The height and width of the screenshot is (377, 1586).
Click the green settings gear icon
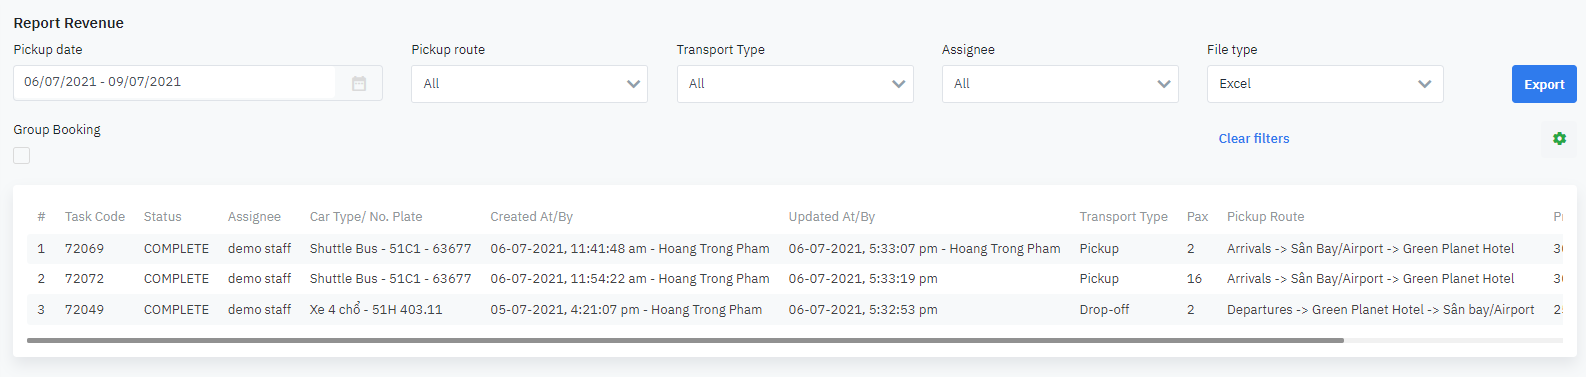[x=1559, y=139]
